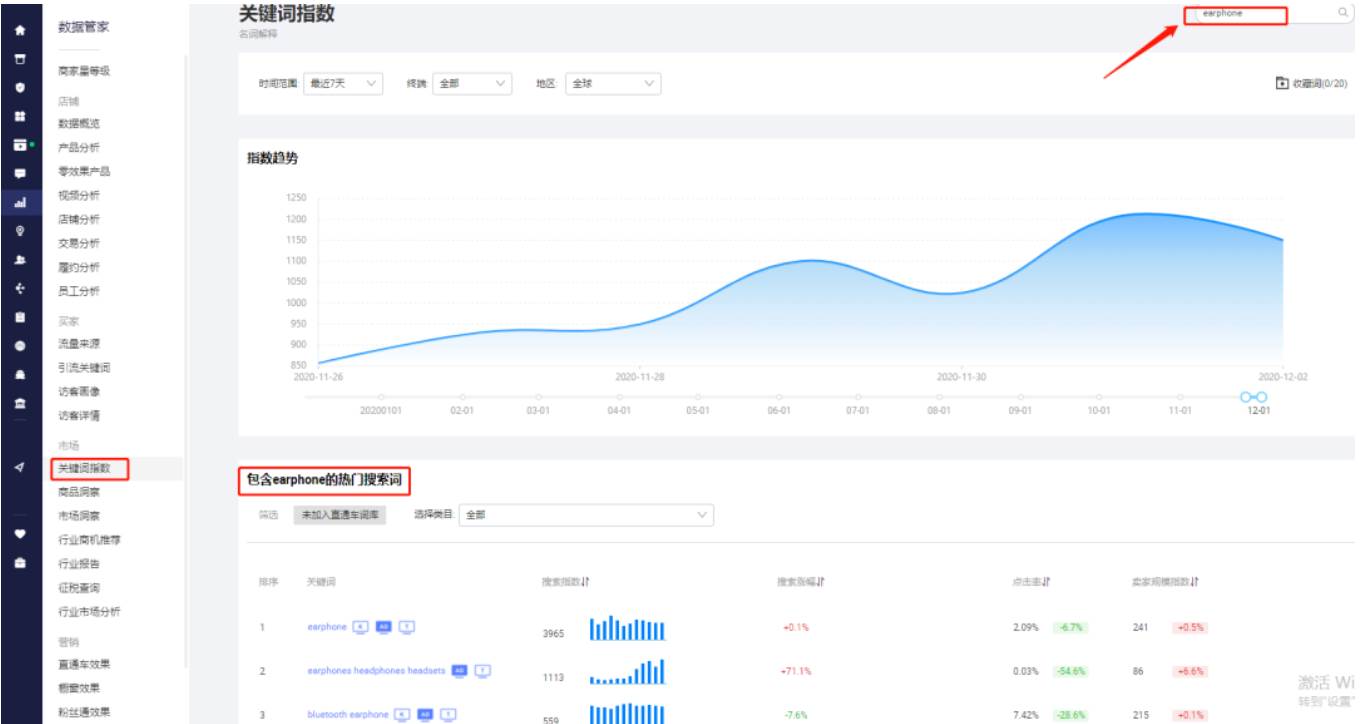Viewport: 1367px width, 724px height.
Task: Open the bluetooth earphone keyword link
Action: [347, 715]
